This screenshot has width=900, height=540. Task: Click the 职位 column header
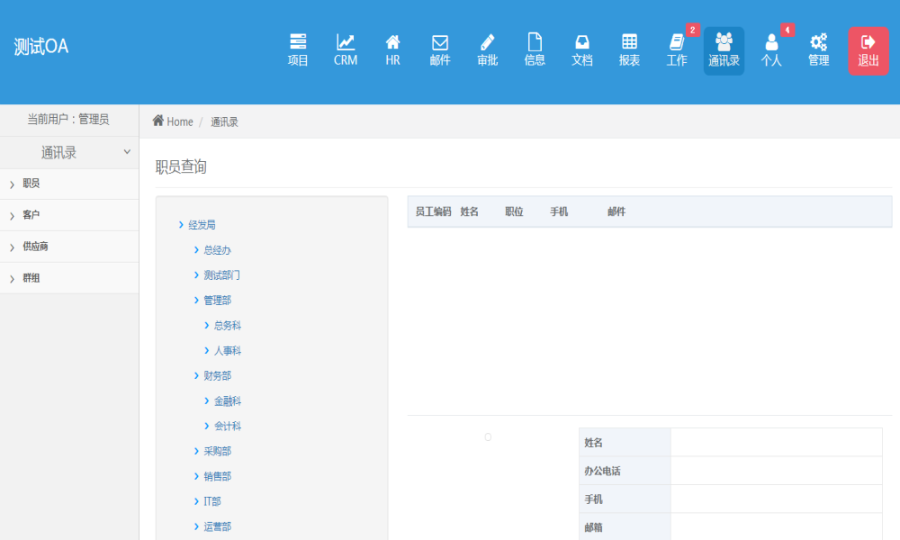point(514,212)
